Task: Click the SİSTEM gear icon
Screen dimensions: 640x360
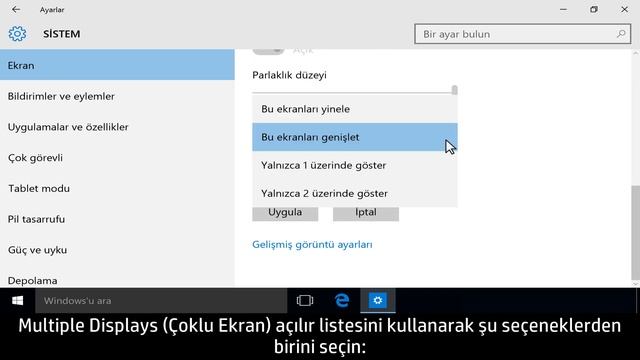Action: [x=17, y=34]
